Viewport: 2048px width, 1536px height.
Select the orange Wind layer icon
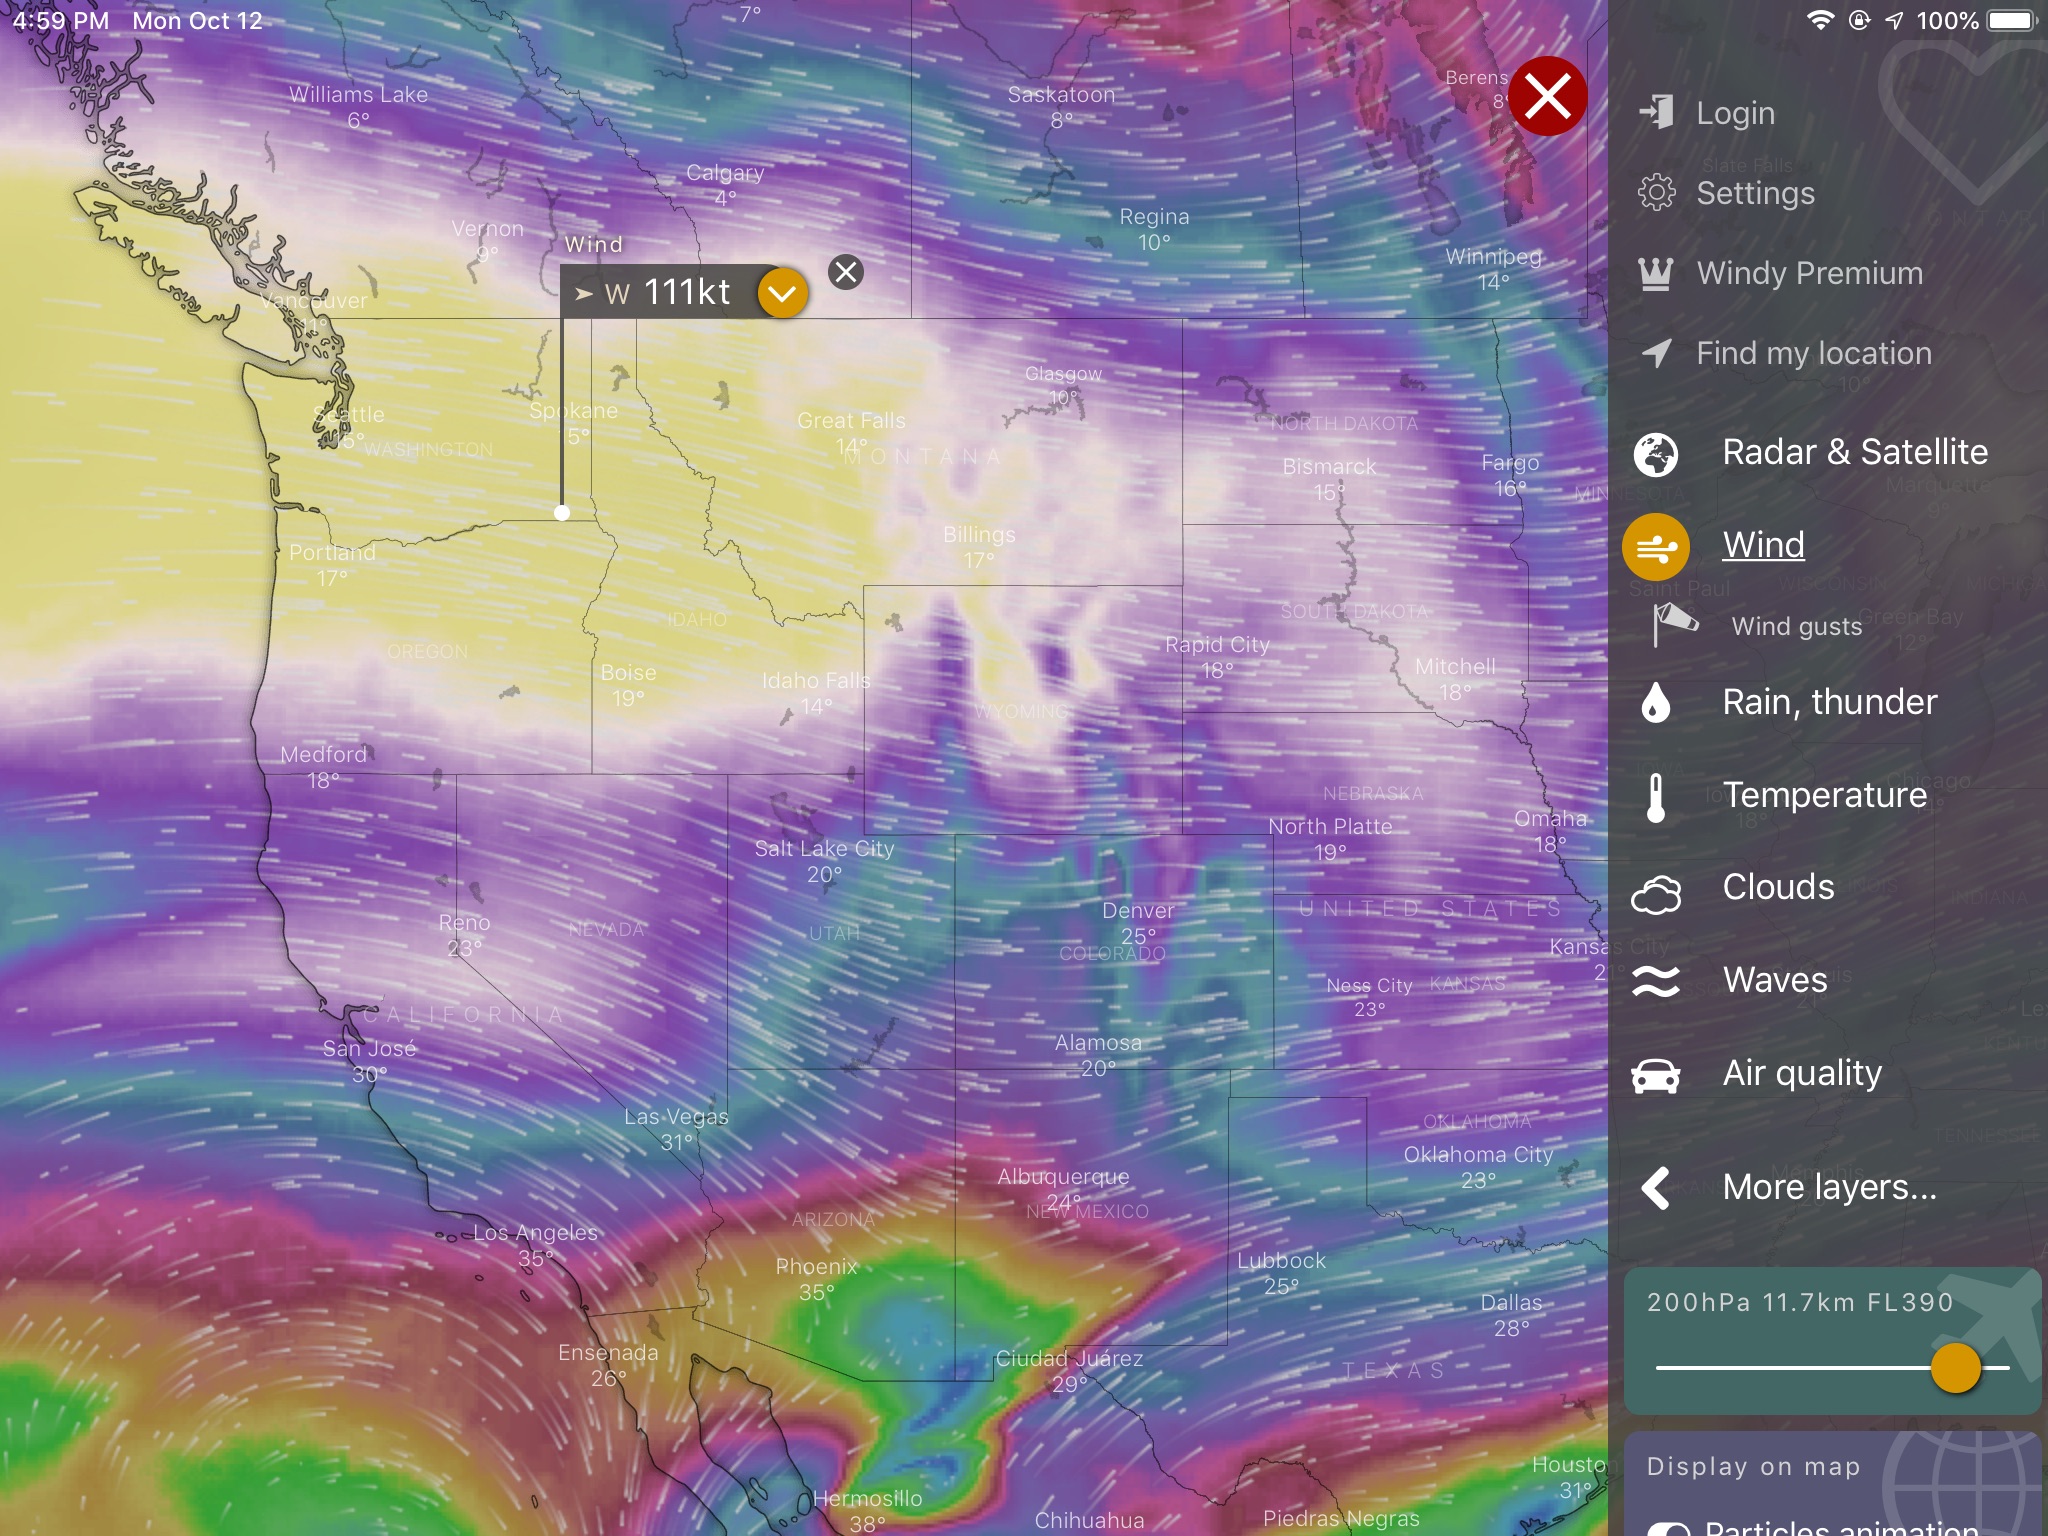[1656, 547]
